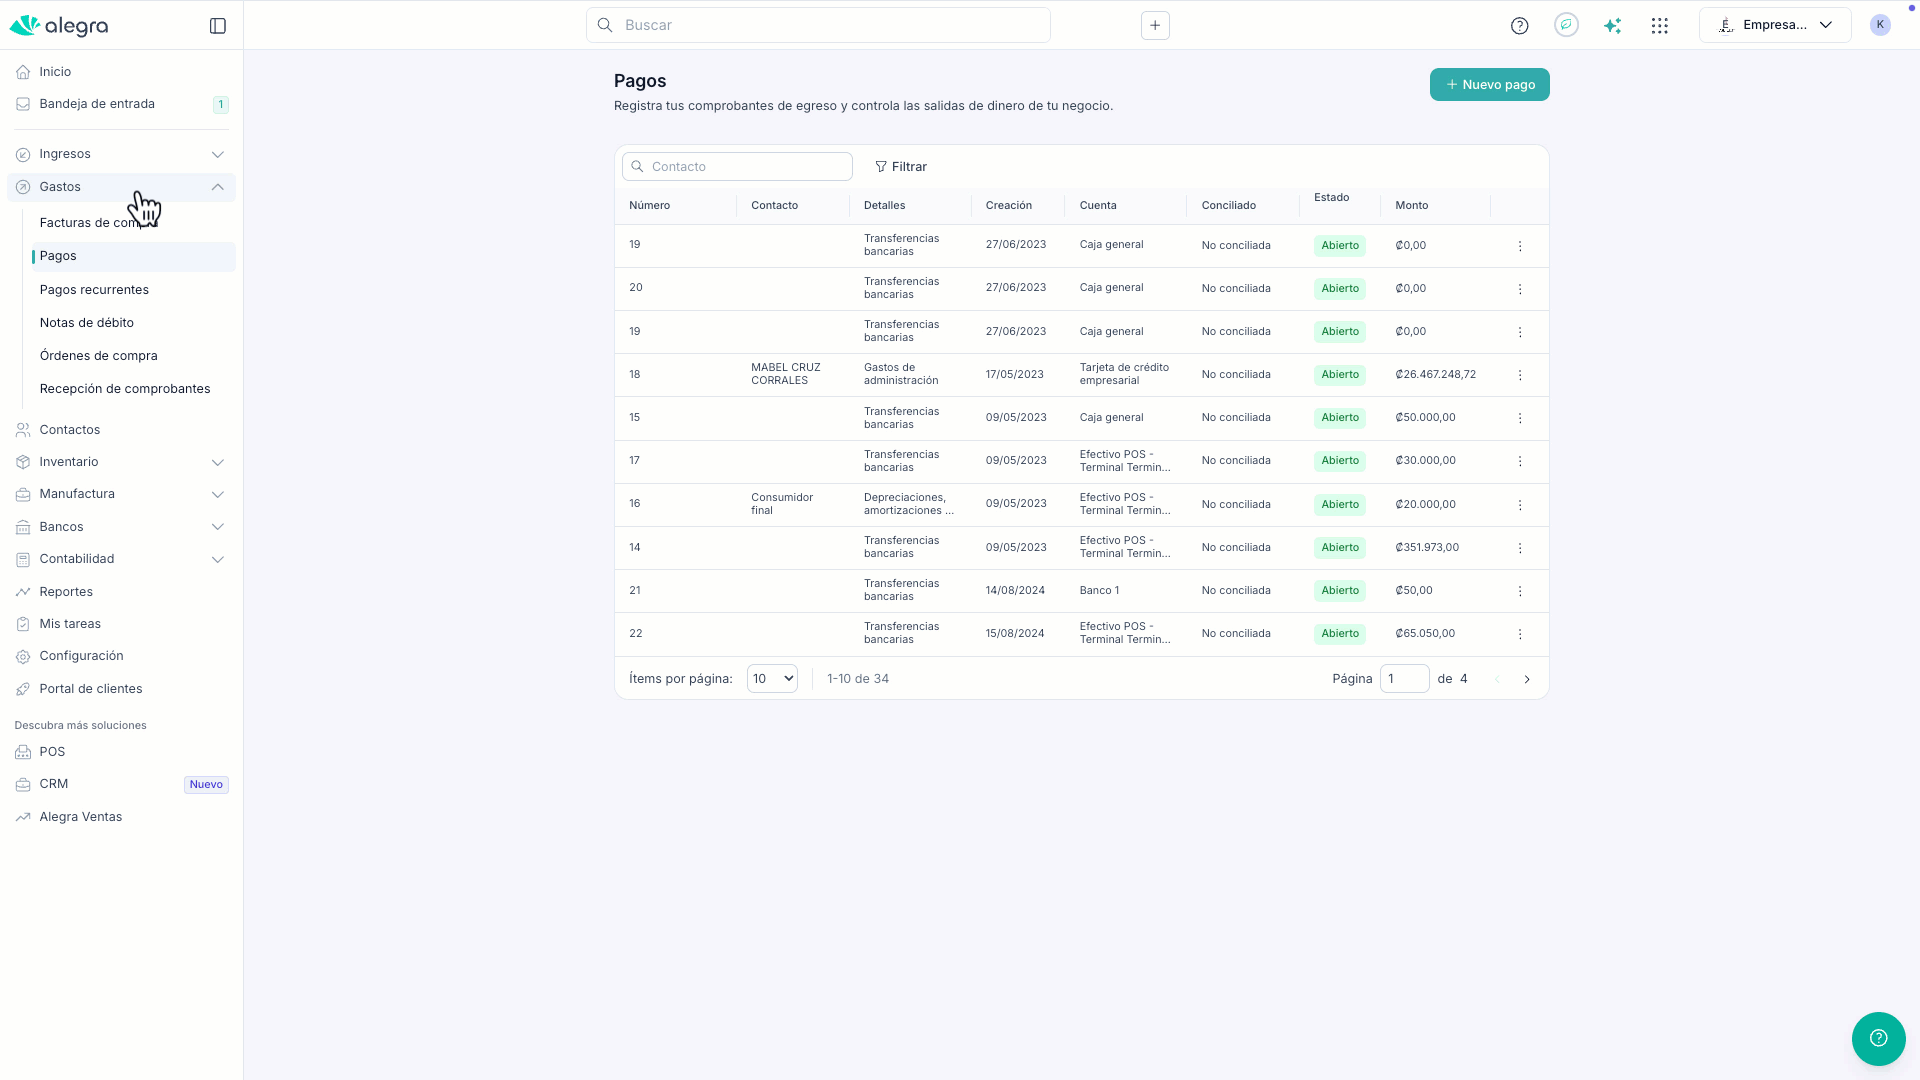Viewport: 1920px width, 1080px height.
Task: Click the Contactos people icon
Action: 23,430
